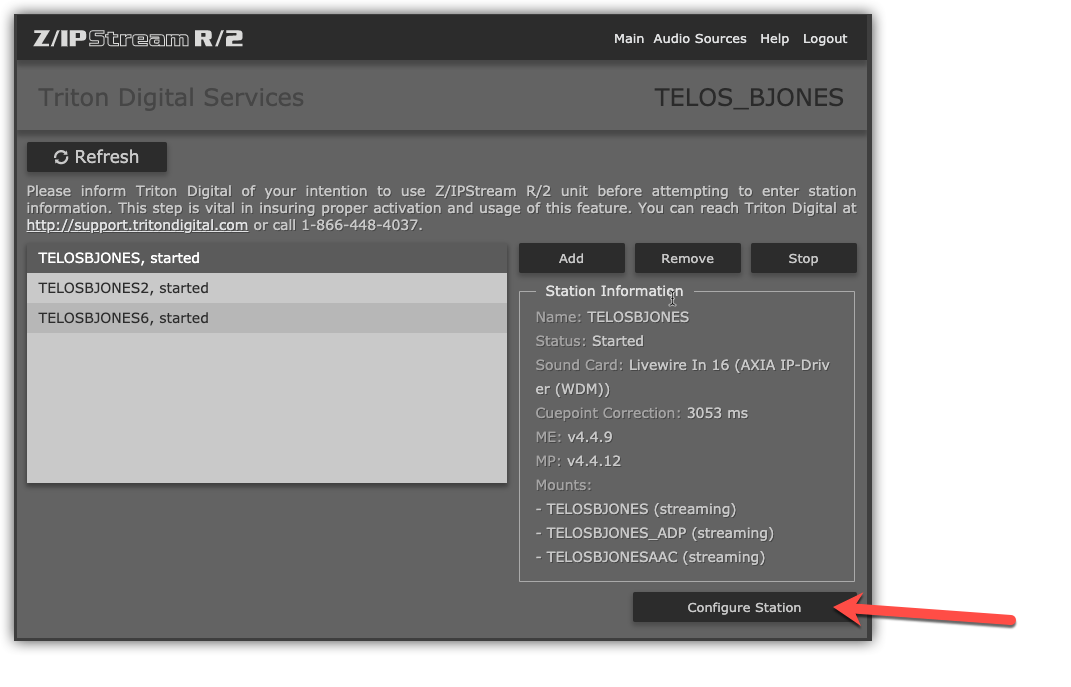Open the Main menu item
The height and width of the screenshot is (687, 1071).
pos(628,39)
